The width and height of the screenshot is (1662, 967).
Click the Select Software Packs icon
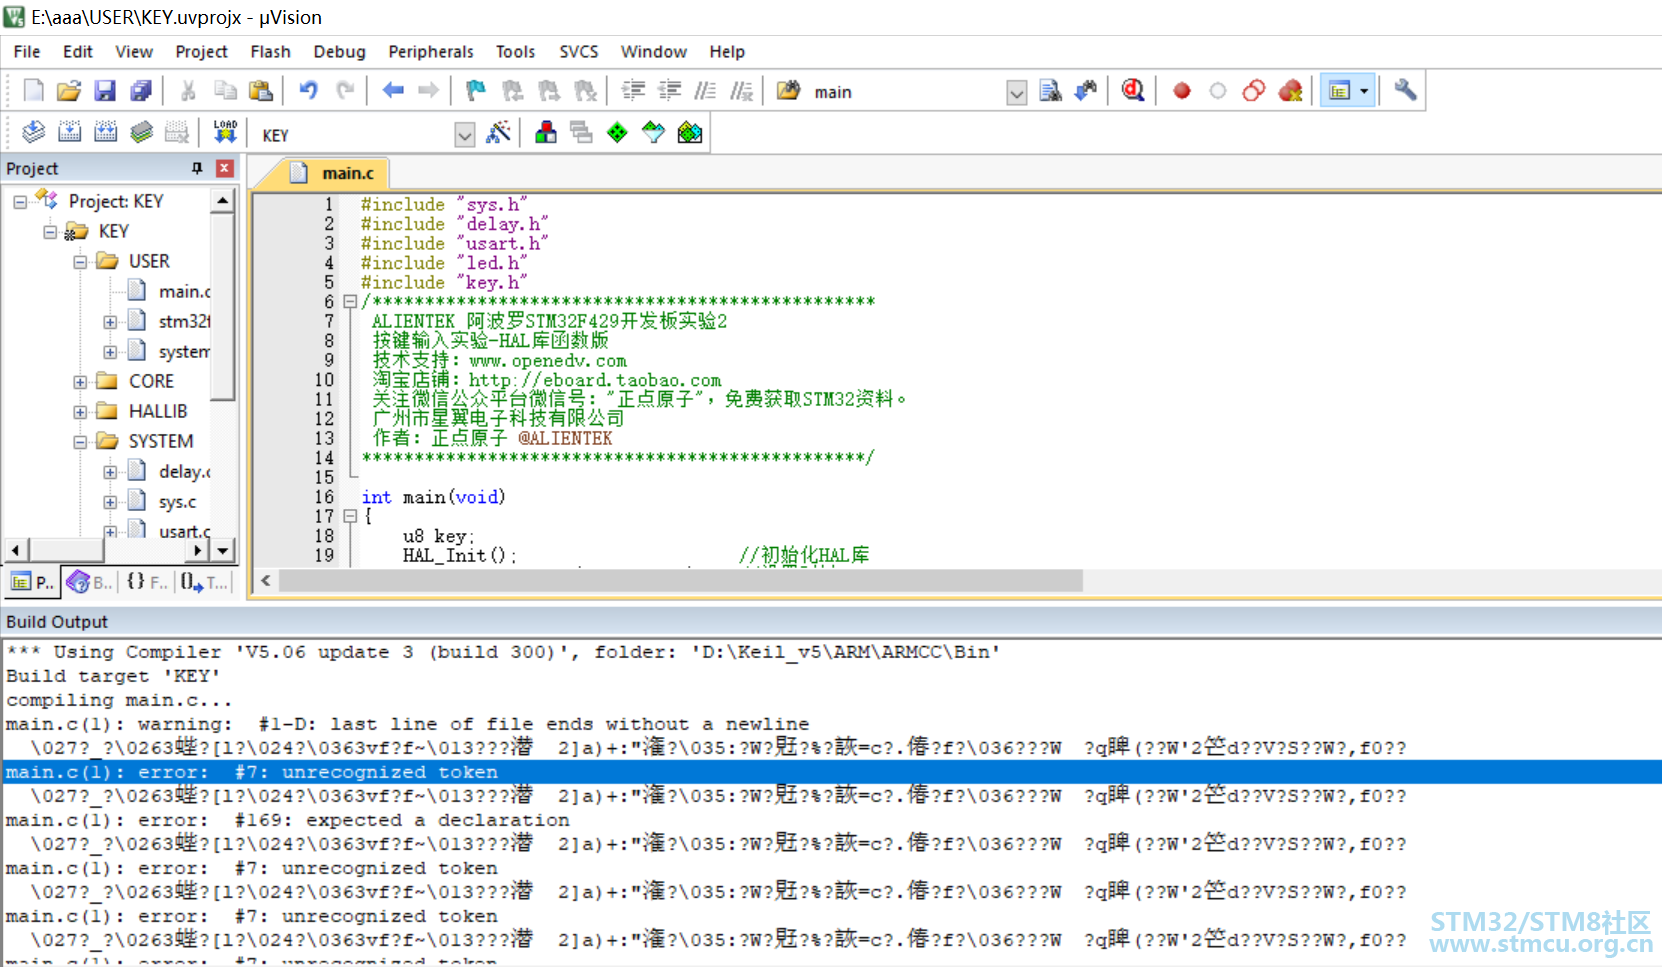click(654, 132)
